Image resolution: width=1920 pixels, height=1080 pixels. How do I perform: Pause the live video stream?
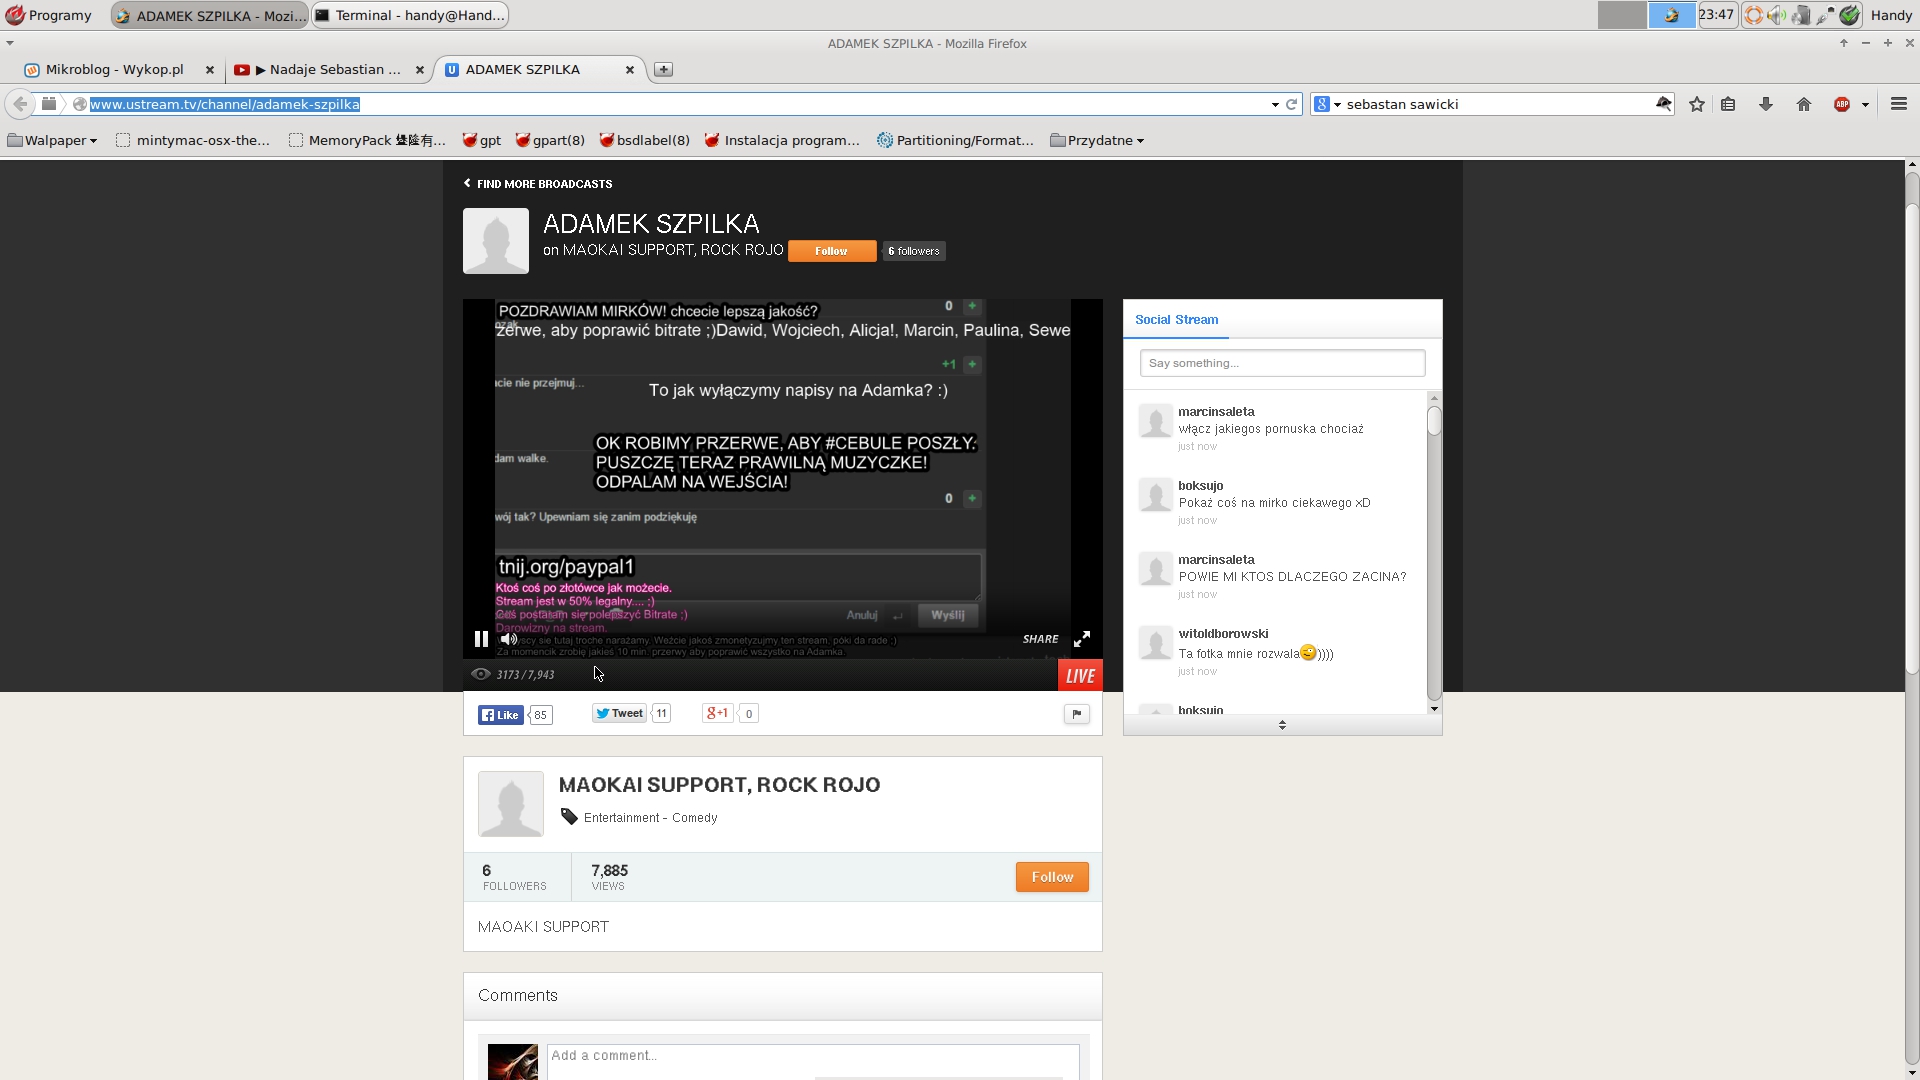tap(481, 639)
